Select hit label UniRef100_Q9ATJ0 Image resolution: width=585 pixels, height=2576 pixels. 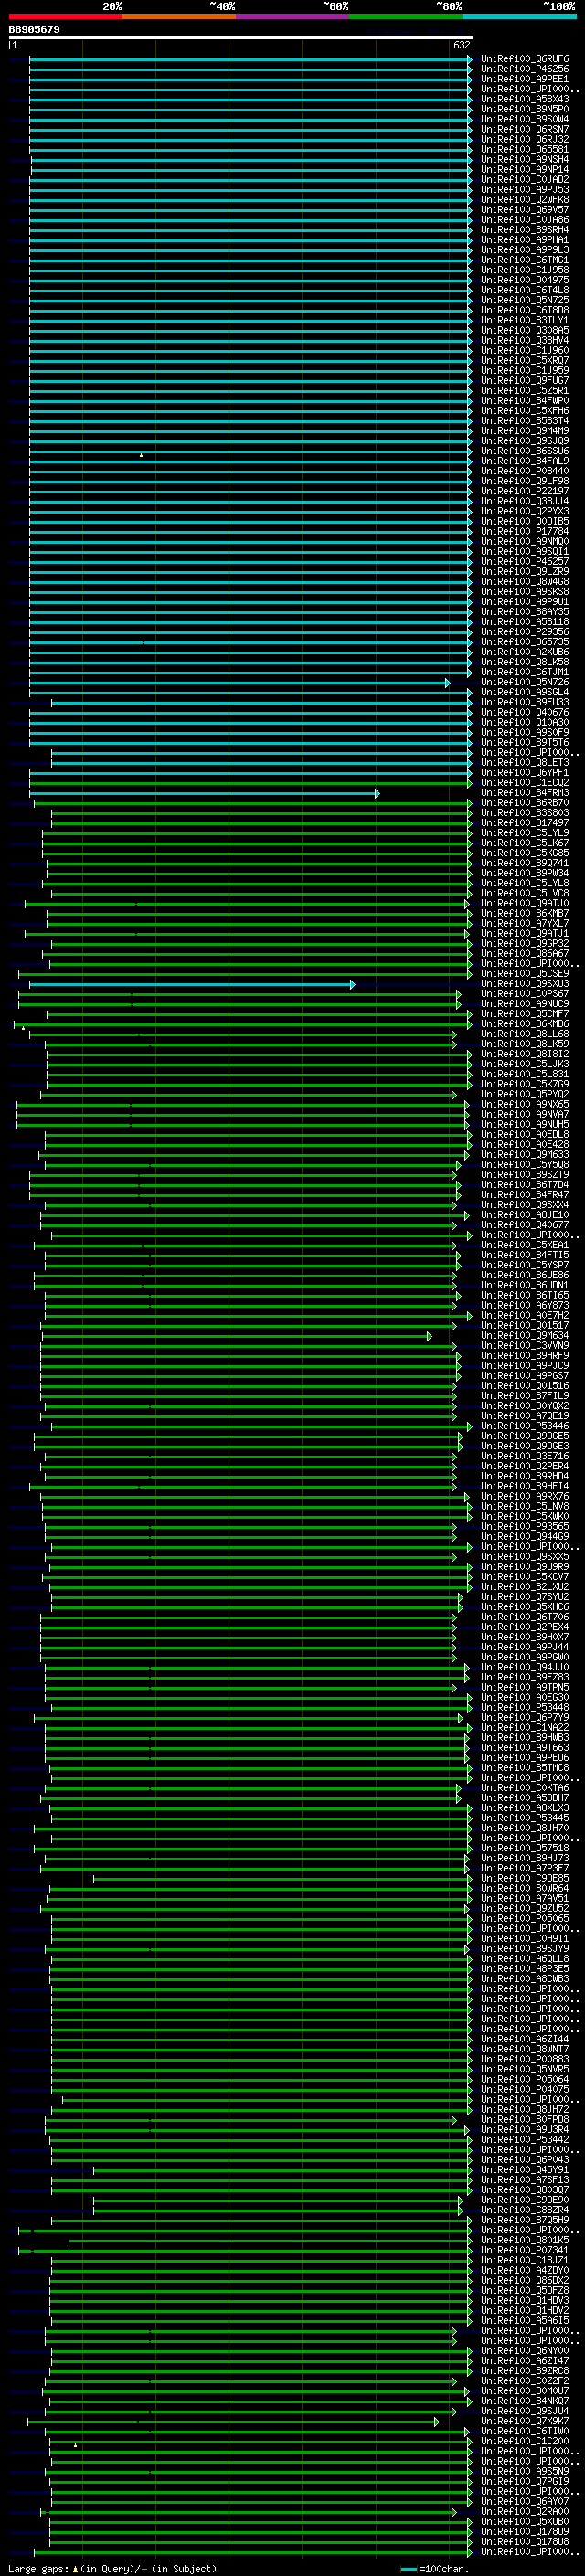[x=524, y=903]
